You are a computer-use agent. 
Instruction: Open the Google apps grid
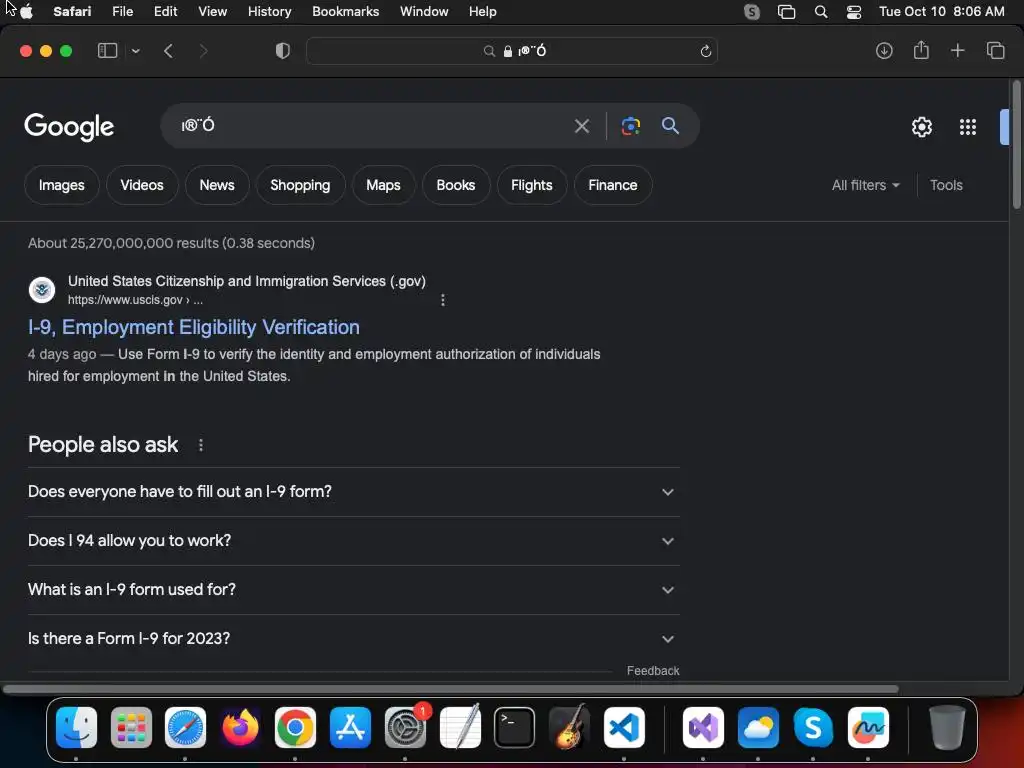point(968,127)
